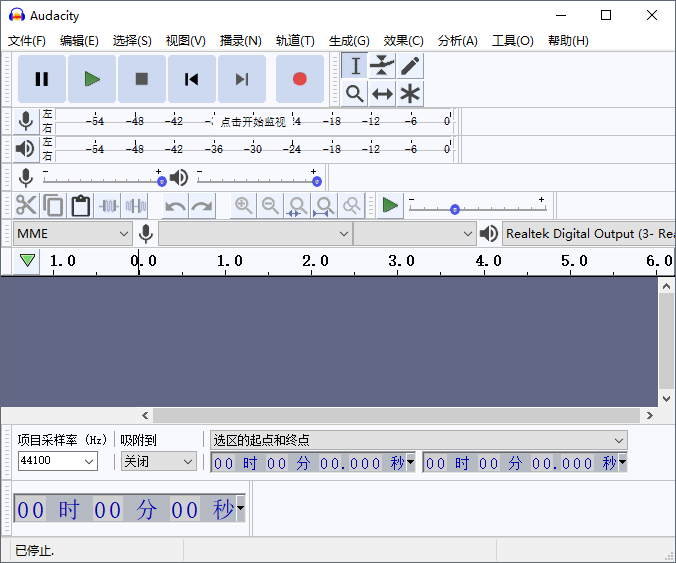Click Play-at-speed green button
Image resolution: width=676 pixels, height=563 pixels.
[x=390, y=206]
